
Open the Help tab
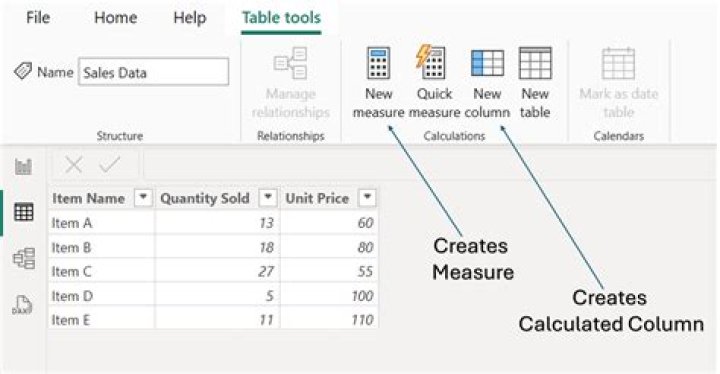tap(190, 18)
